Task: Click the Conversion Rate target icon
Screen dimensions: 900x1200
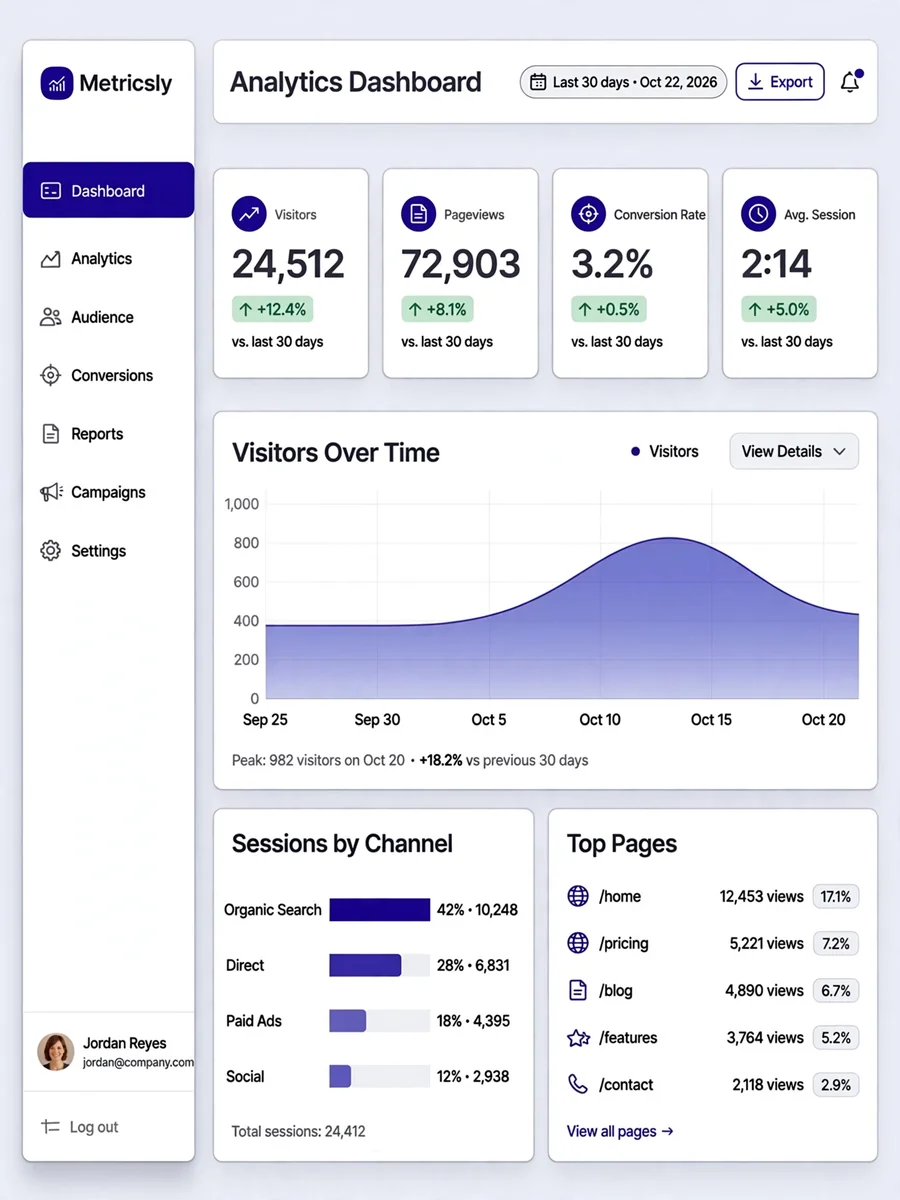Action: tap(588, 214)
